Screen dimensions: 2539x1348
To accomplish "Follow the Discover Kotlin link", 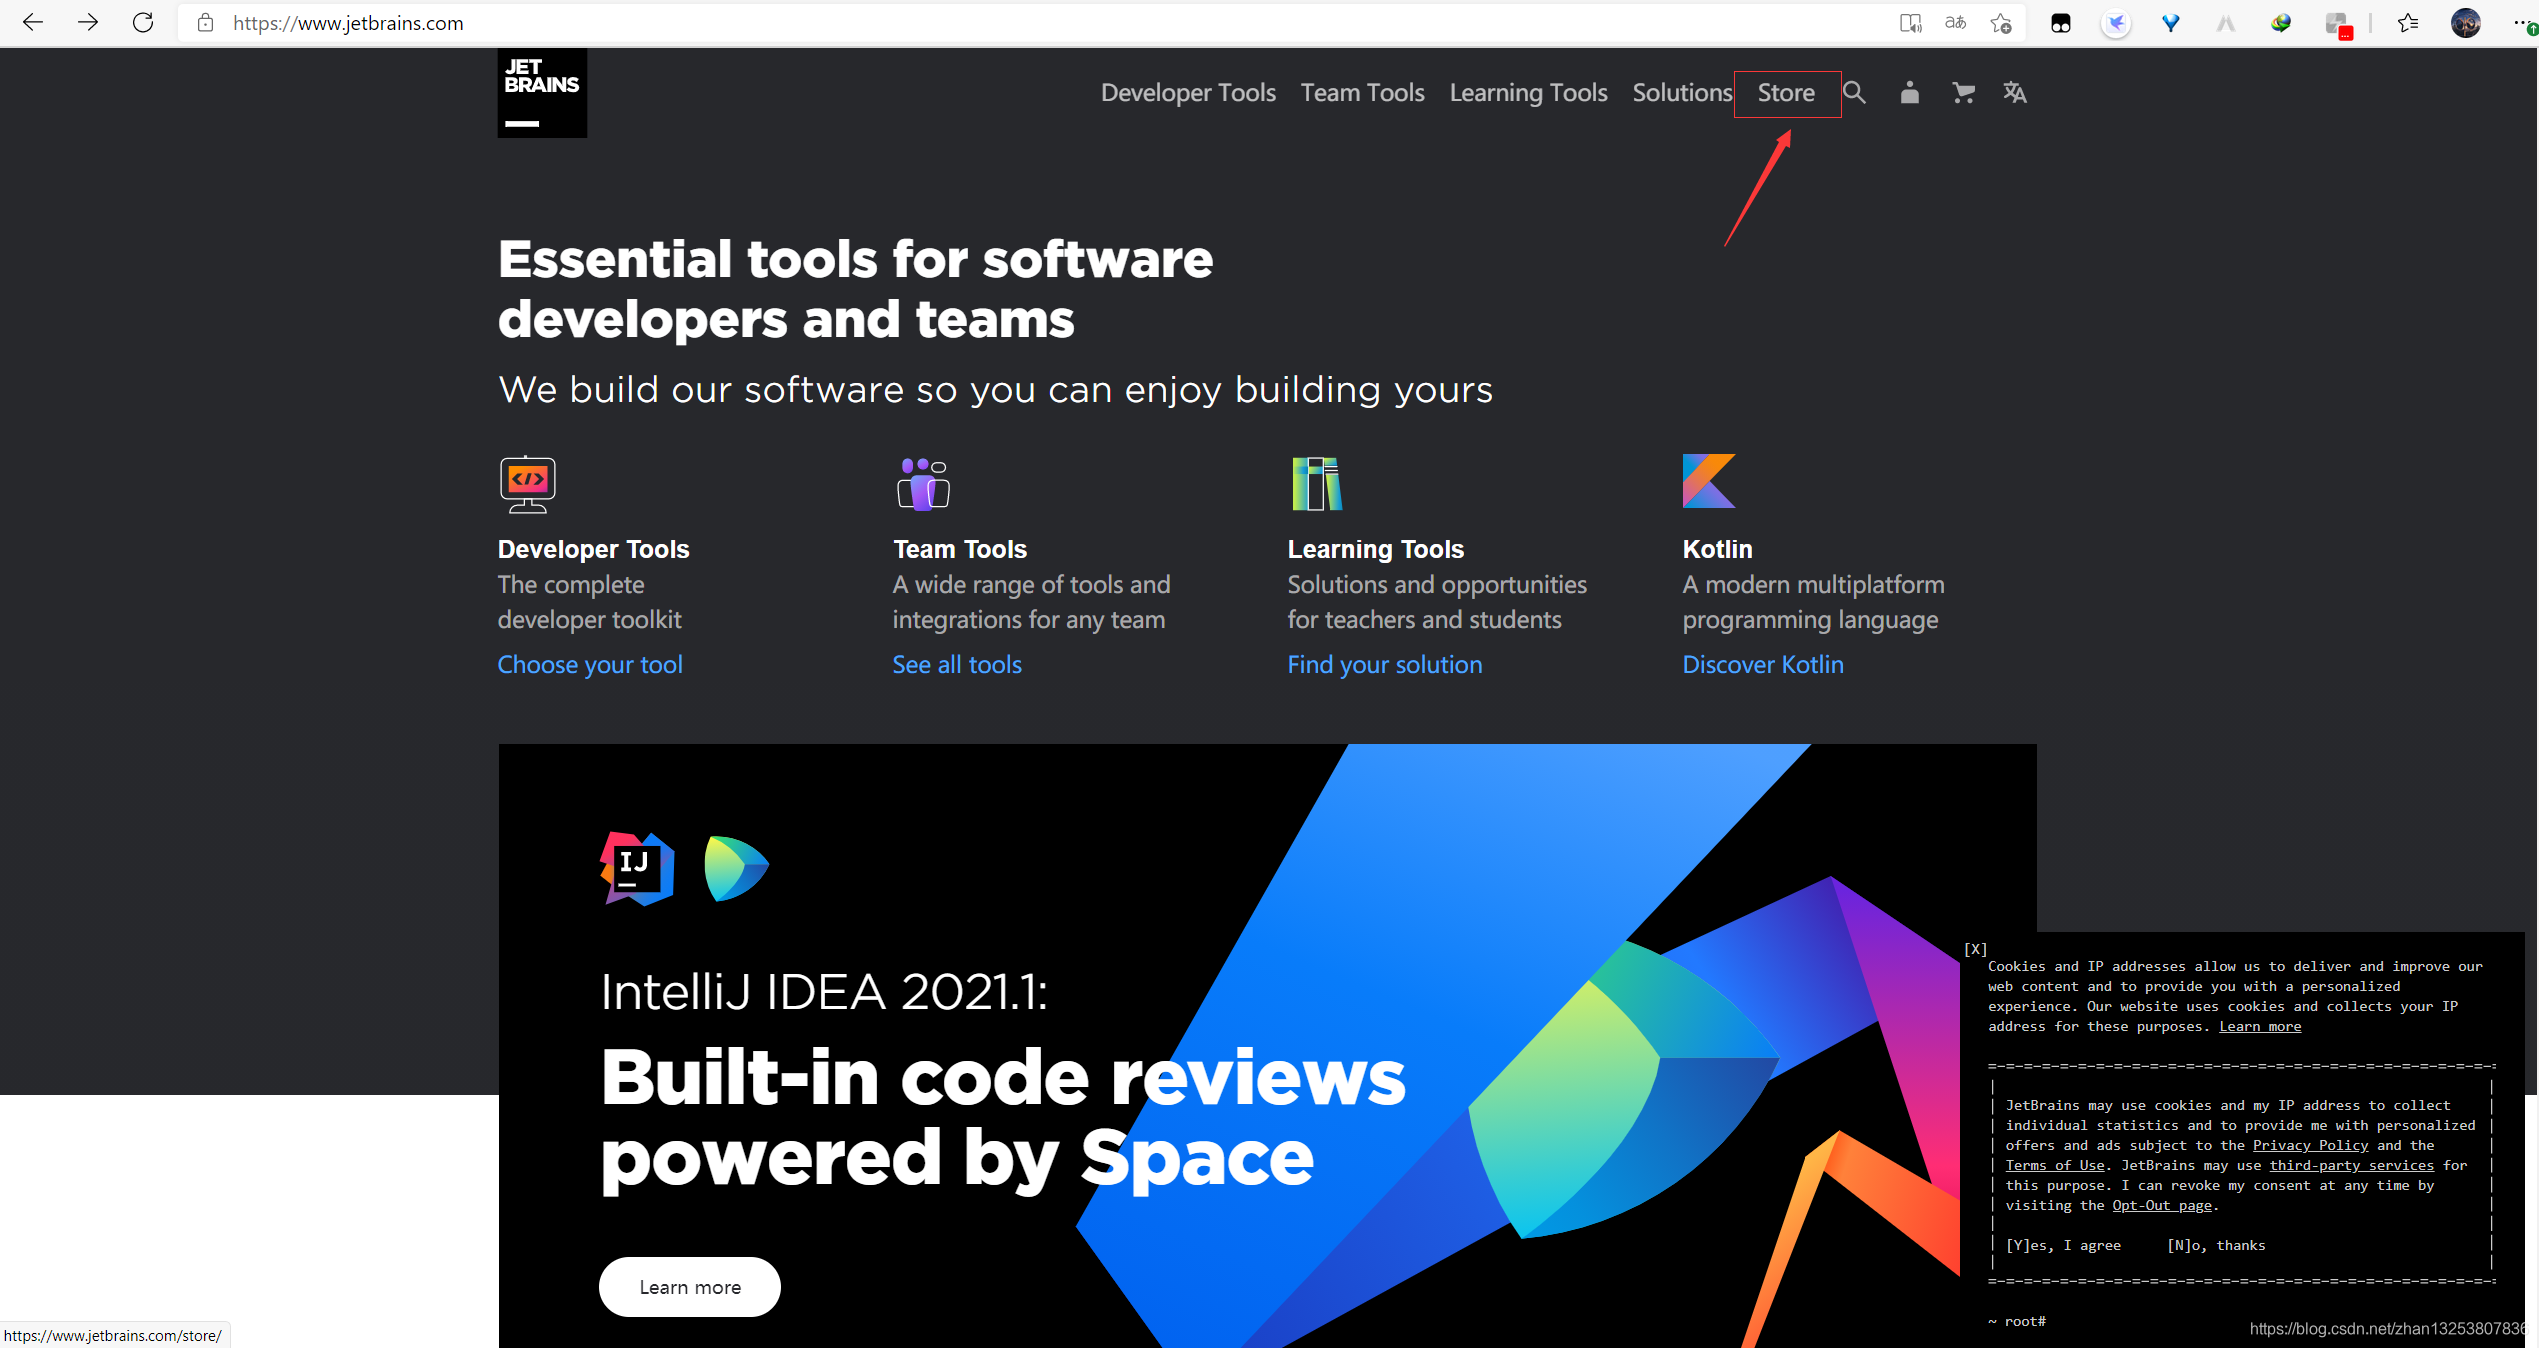I will 1762,665.
